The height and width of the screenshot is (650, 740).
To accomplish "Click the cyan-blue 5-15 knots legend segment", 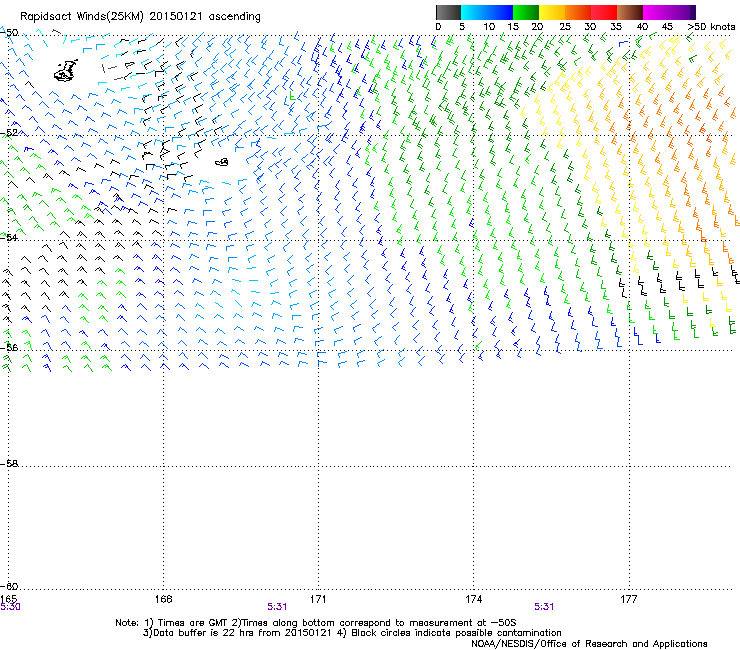I will click(x=487, y=12).
